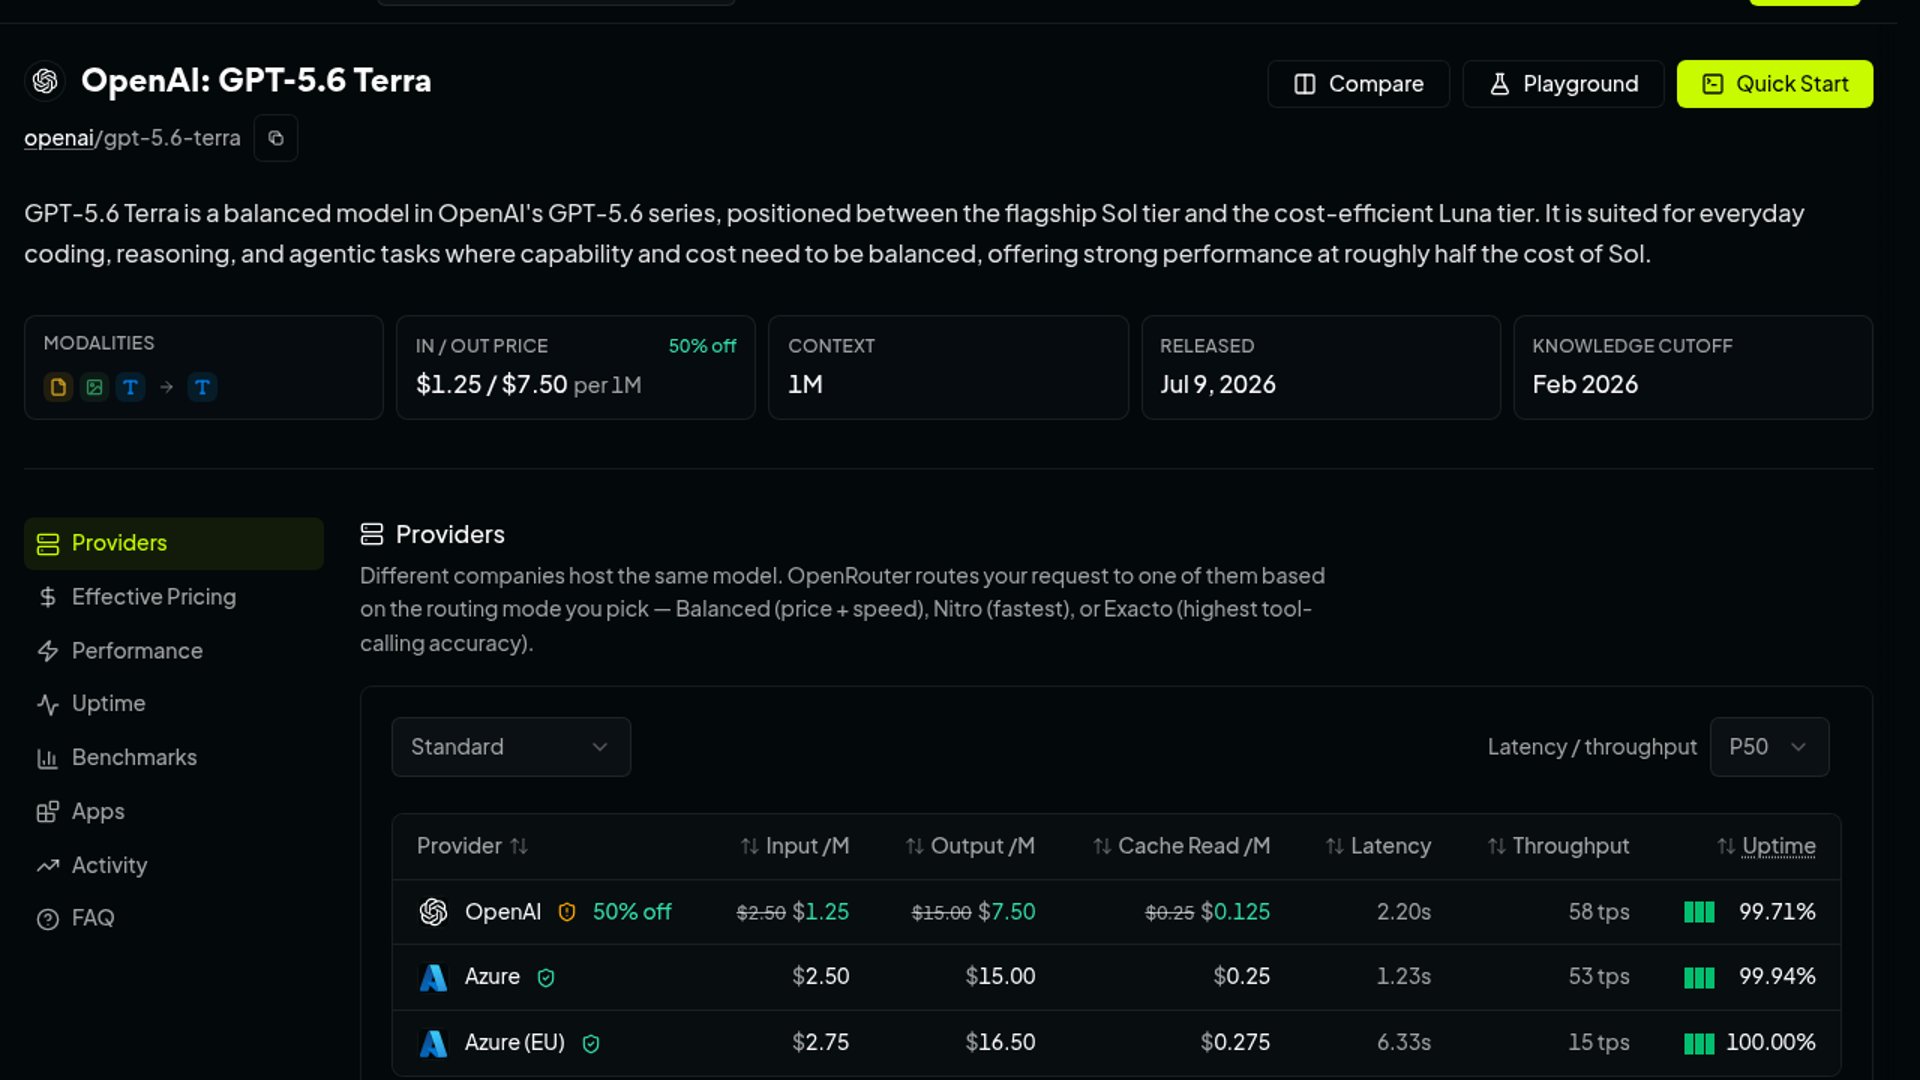Sort providers by Latency
This screenshot has width=1920, height=1080.
coord(1378,846)
